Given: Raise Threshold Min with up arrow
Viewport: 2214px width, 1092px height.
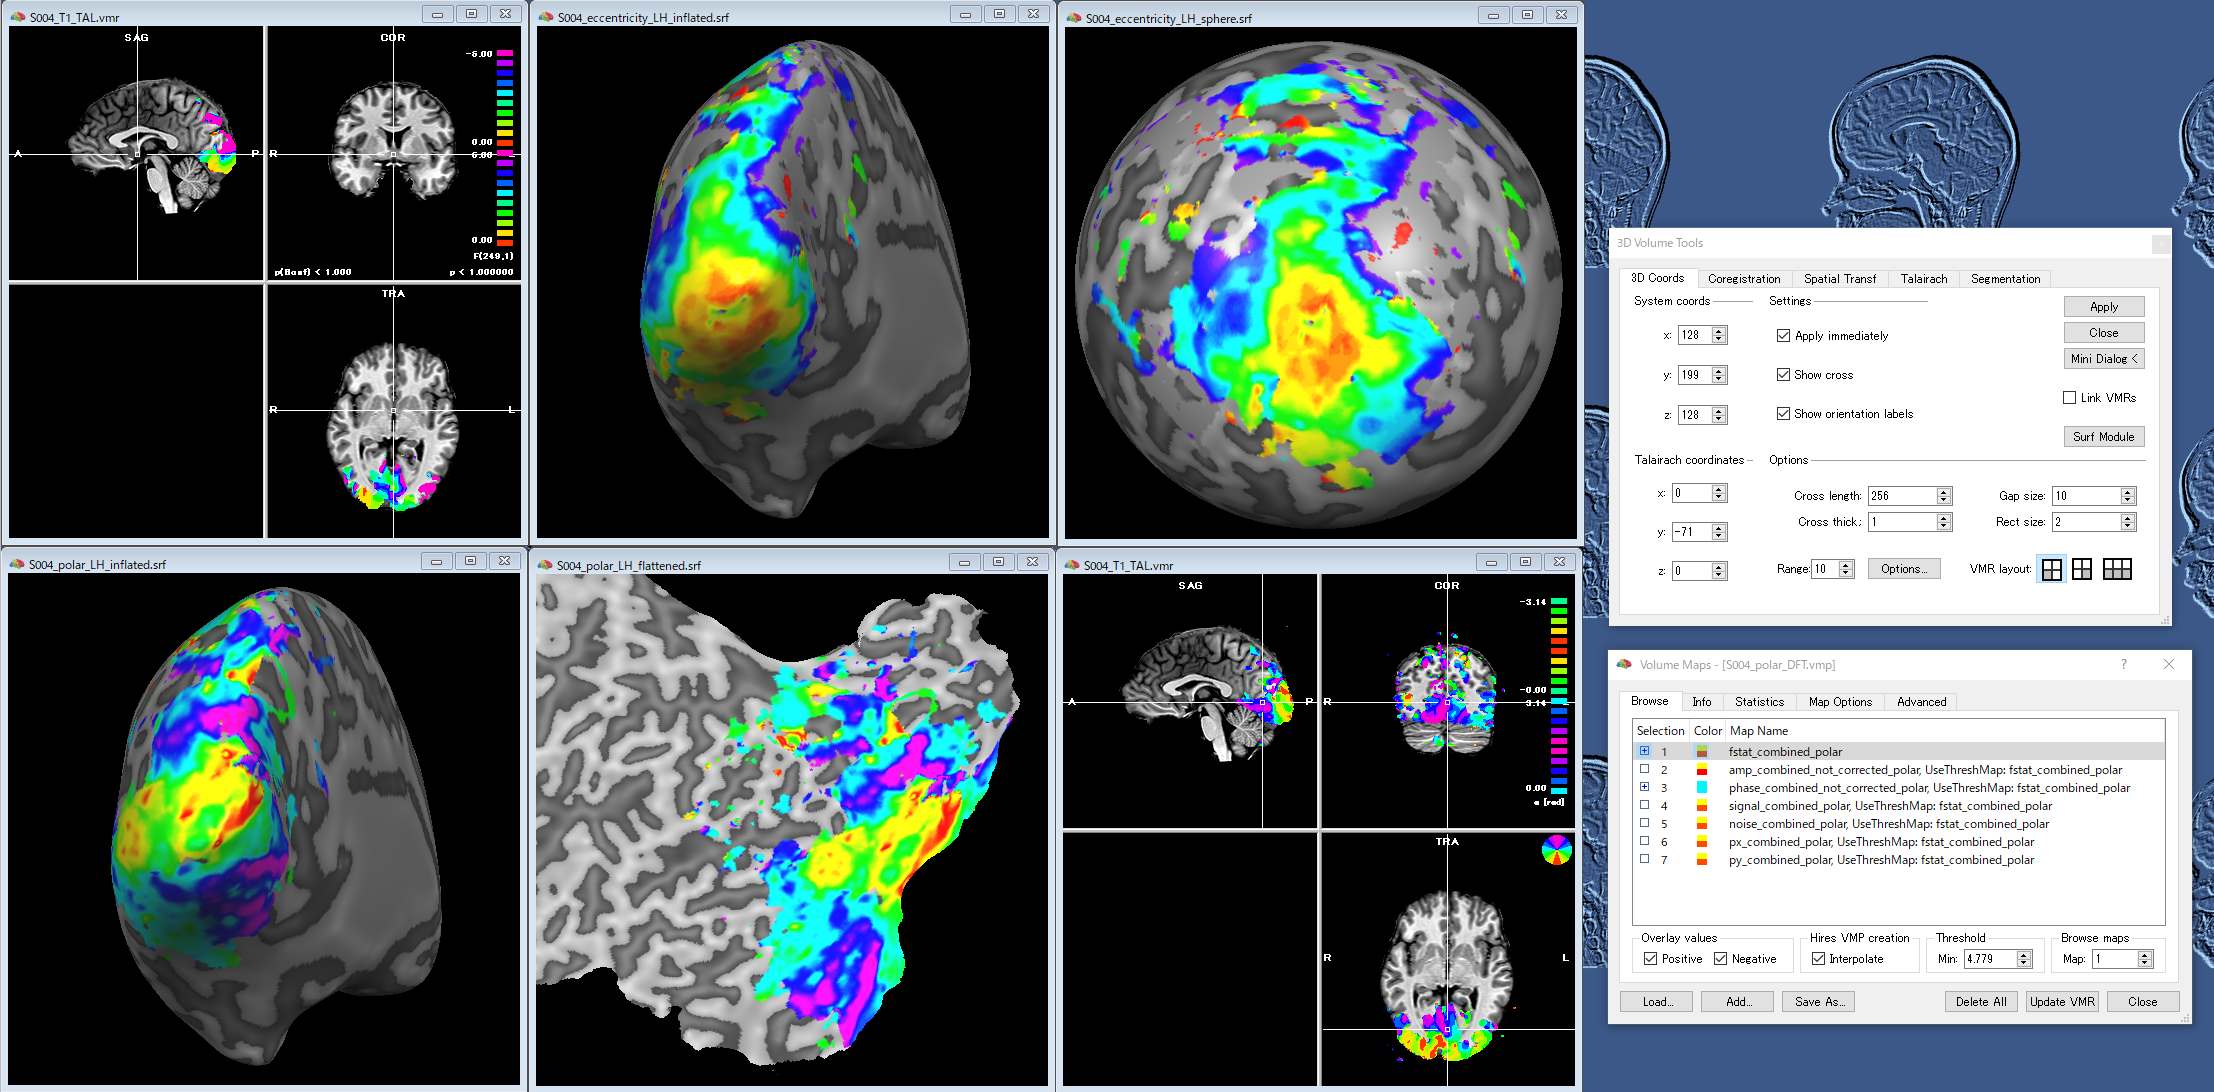Looking at the screenshot, I should (x=2024, y=955).
